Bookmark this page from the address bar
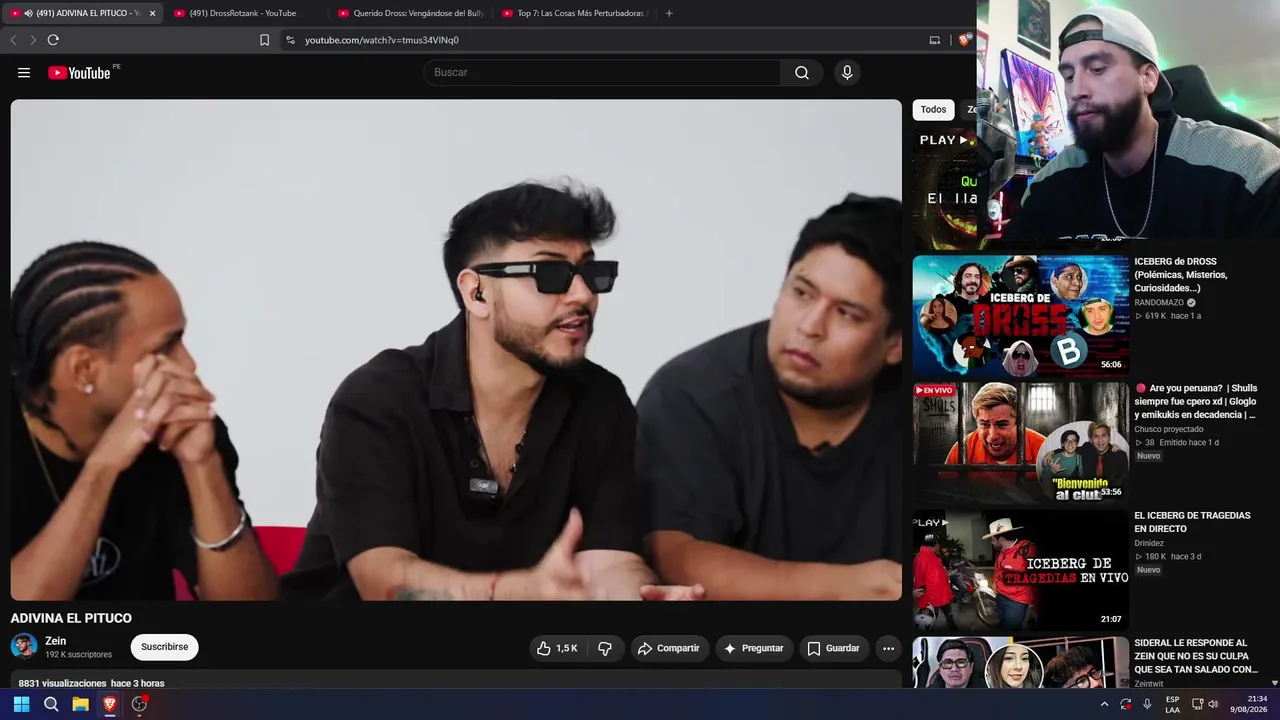 [264, 40]
